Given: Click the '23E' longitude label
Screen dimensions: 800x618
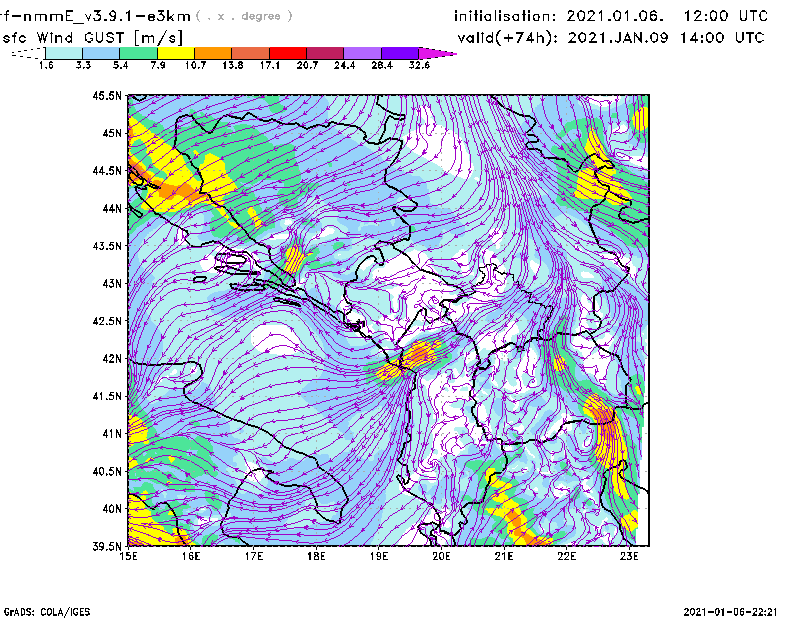Looking at the screenshot, I should 629,556.
